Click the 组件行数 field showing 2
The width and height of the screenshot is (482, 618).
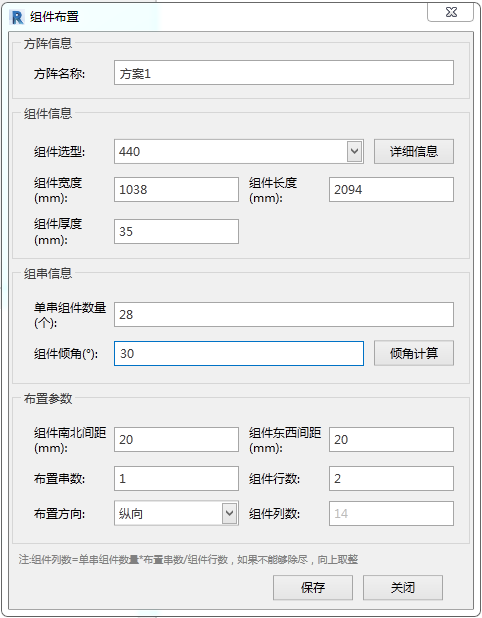[x=391, y=478]
